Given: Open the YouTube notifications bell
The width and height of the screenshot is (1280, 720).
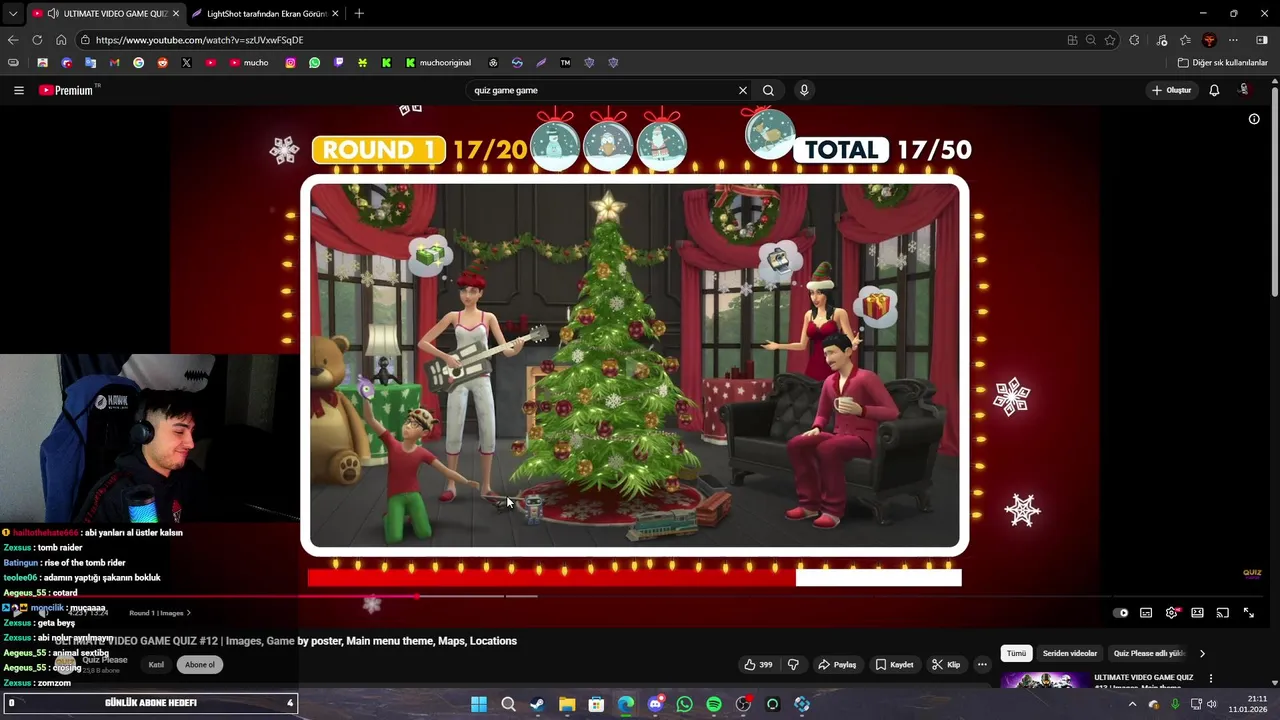Looking at the screenshot, I should click(x=1214, y=90).
